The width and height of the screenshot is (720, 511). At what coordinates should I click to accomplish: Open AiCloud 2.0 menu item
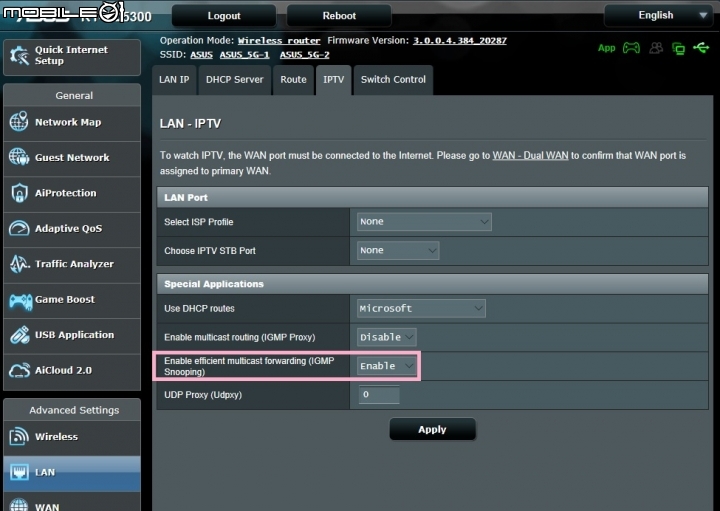coord(72,371)
